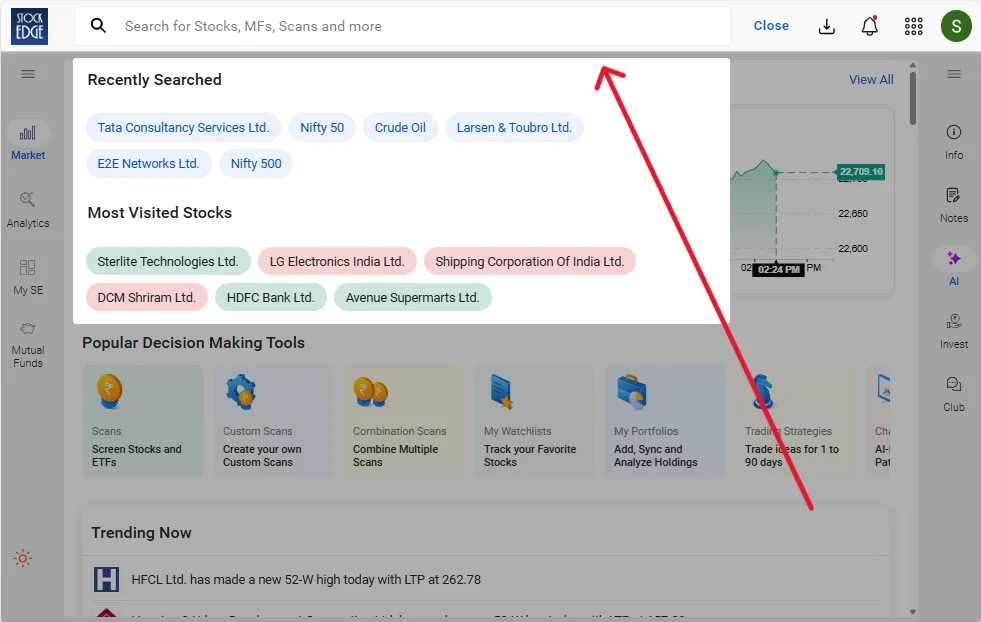Viewport: 981px width, 622px height.
Task: Click the search magnifier icon
Action: click(98, 26)
